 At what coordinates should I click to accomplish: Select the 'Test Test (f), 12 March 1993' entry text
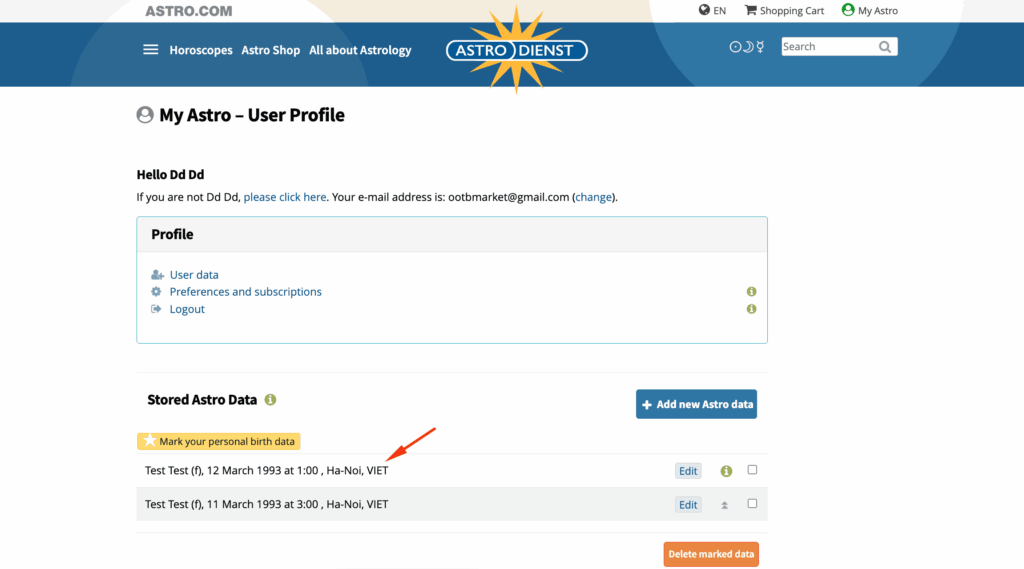(x=266, y=470)
